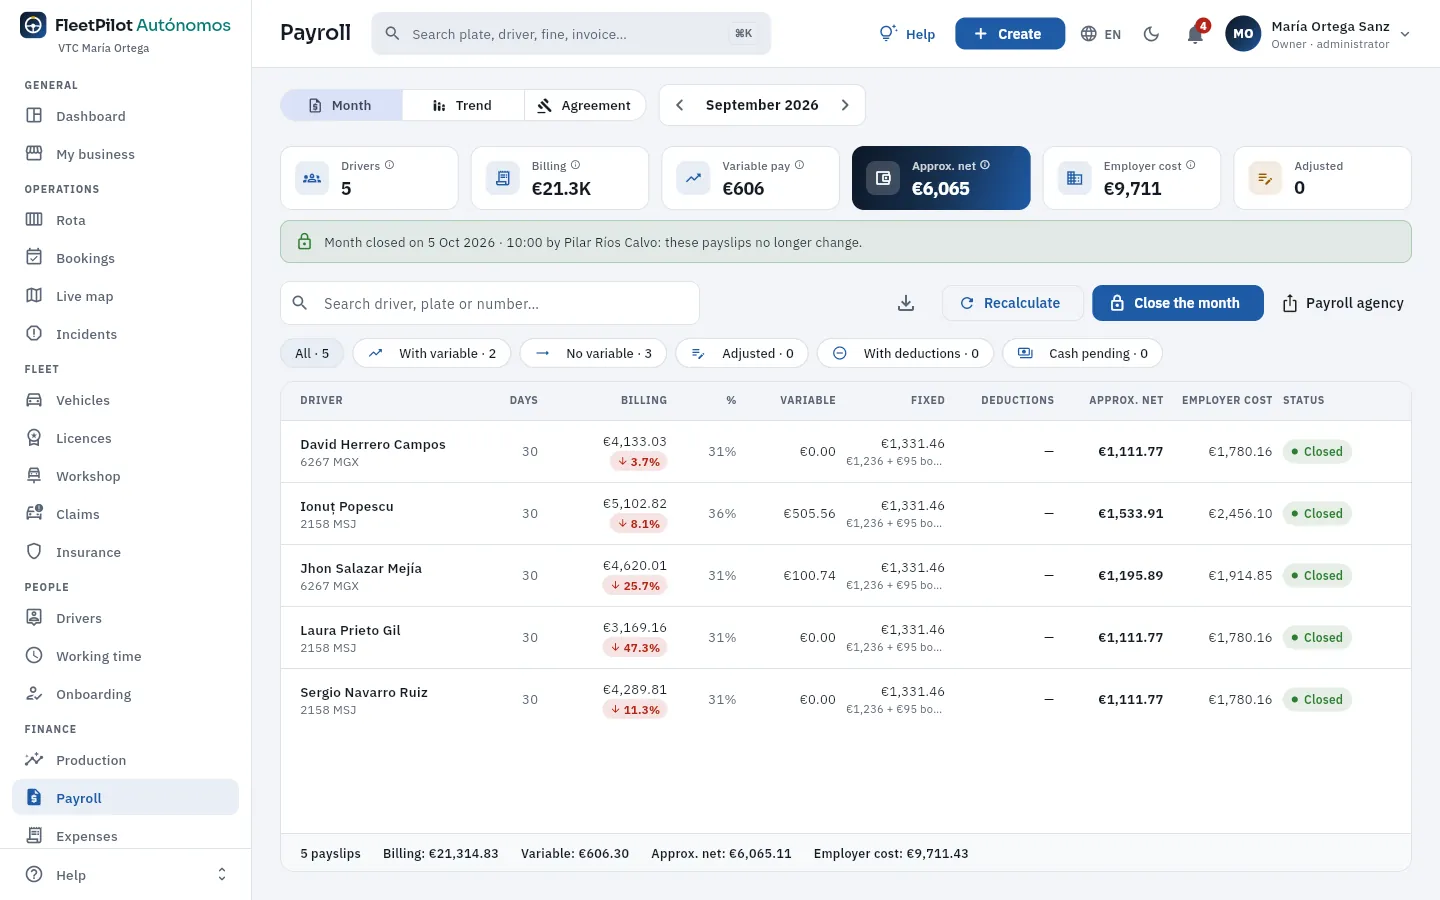Open Ionuț Popescu payslip row
This screenshot has width=1440, height=900.
click(x=846, y=514)
